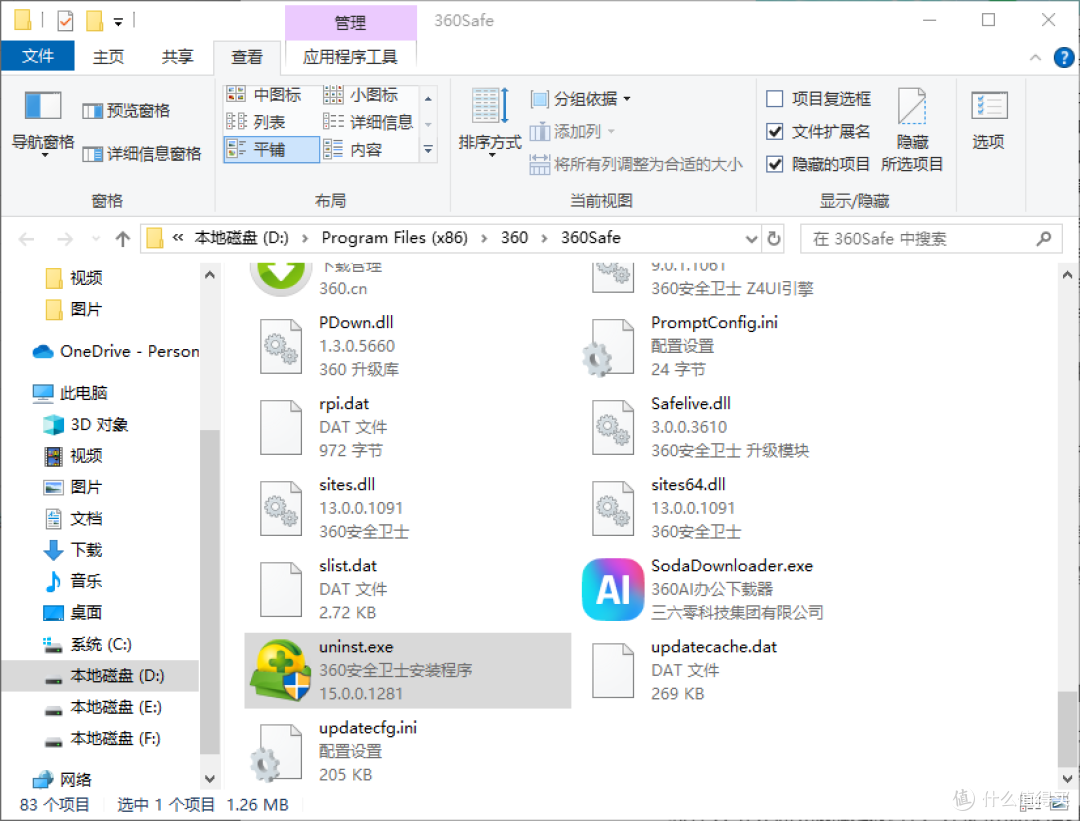Switch to View (查看) tab
1080x821 pixels.
point(247,57)
